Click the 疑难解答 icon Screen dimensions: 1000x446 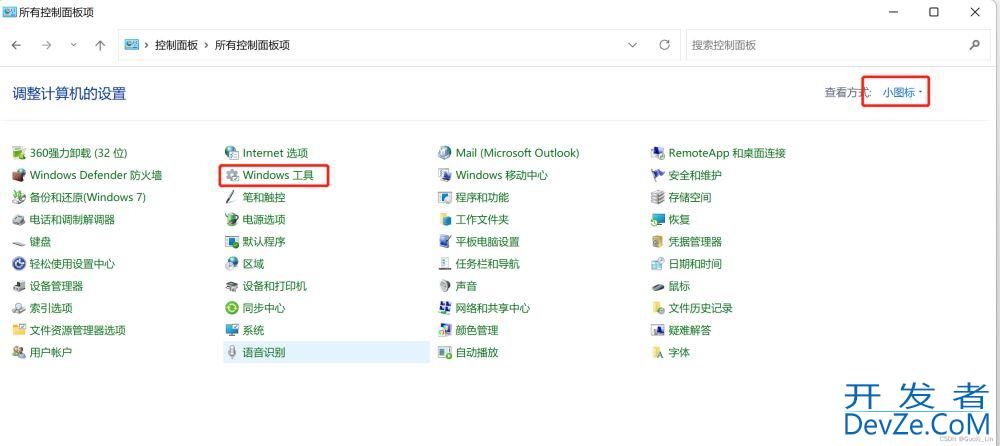click(x=658, y=330)
